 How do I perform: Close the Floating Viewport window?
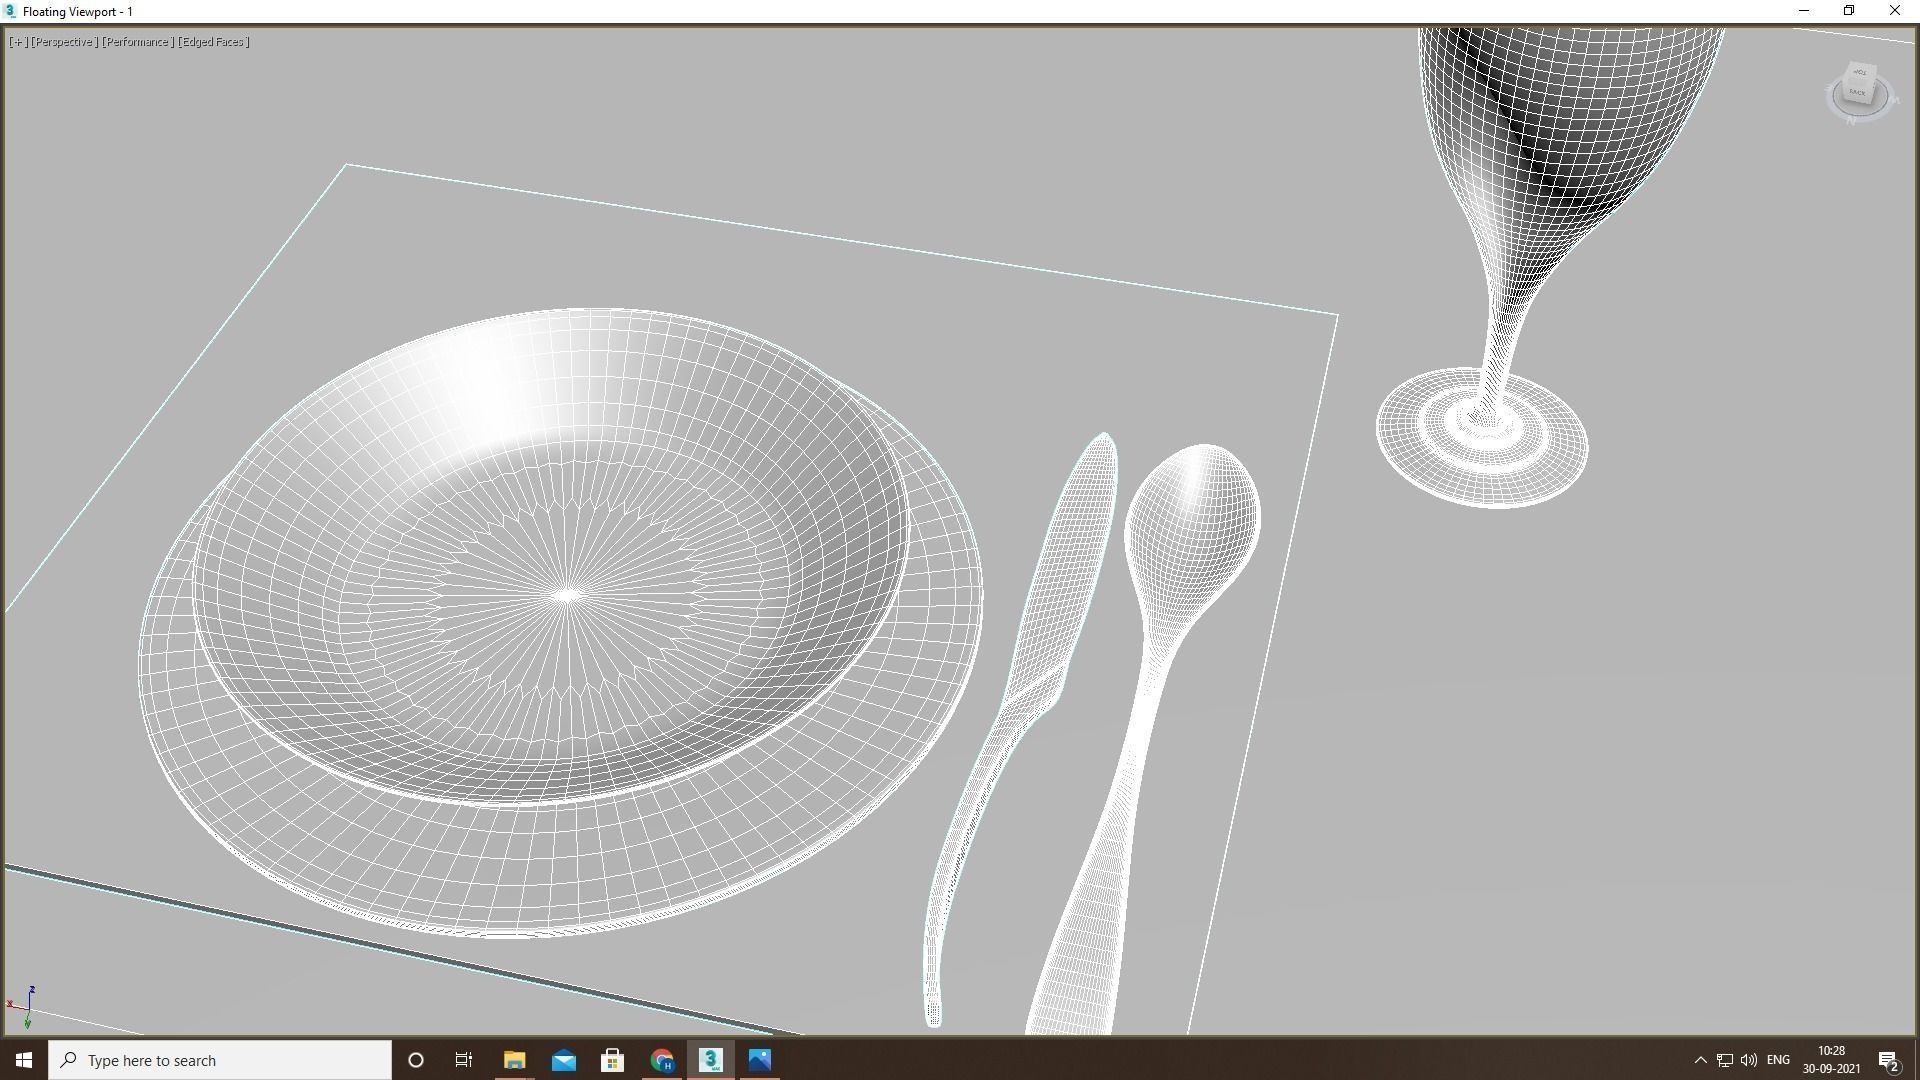coord(1895,11)
